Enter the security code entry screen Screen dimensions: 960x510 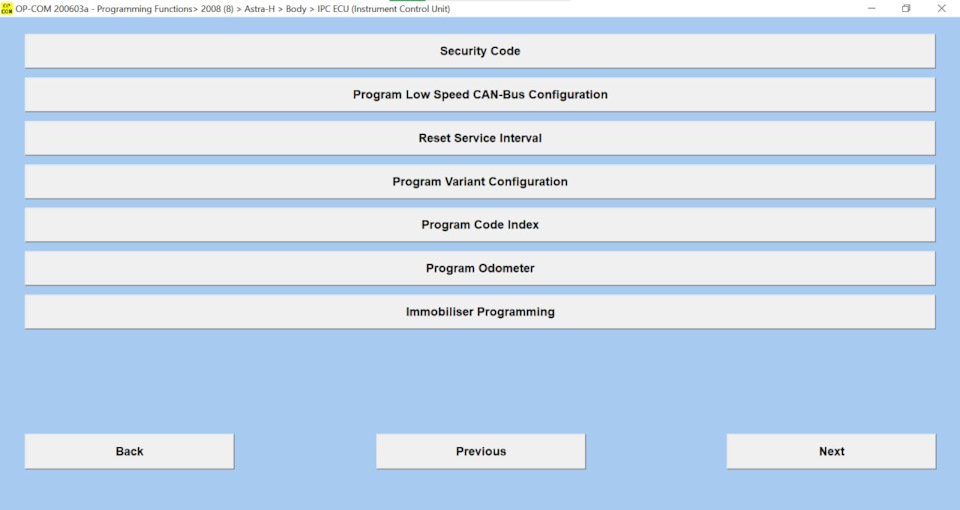[480, 51]
